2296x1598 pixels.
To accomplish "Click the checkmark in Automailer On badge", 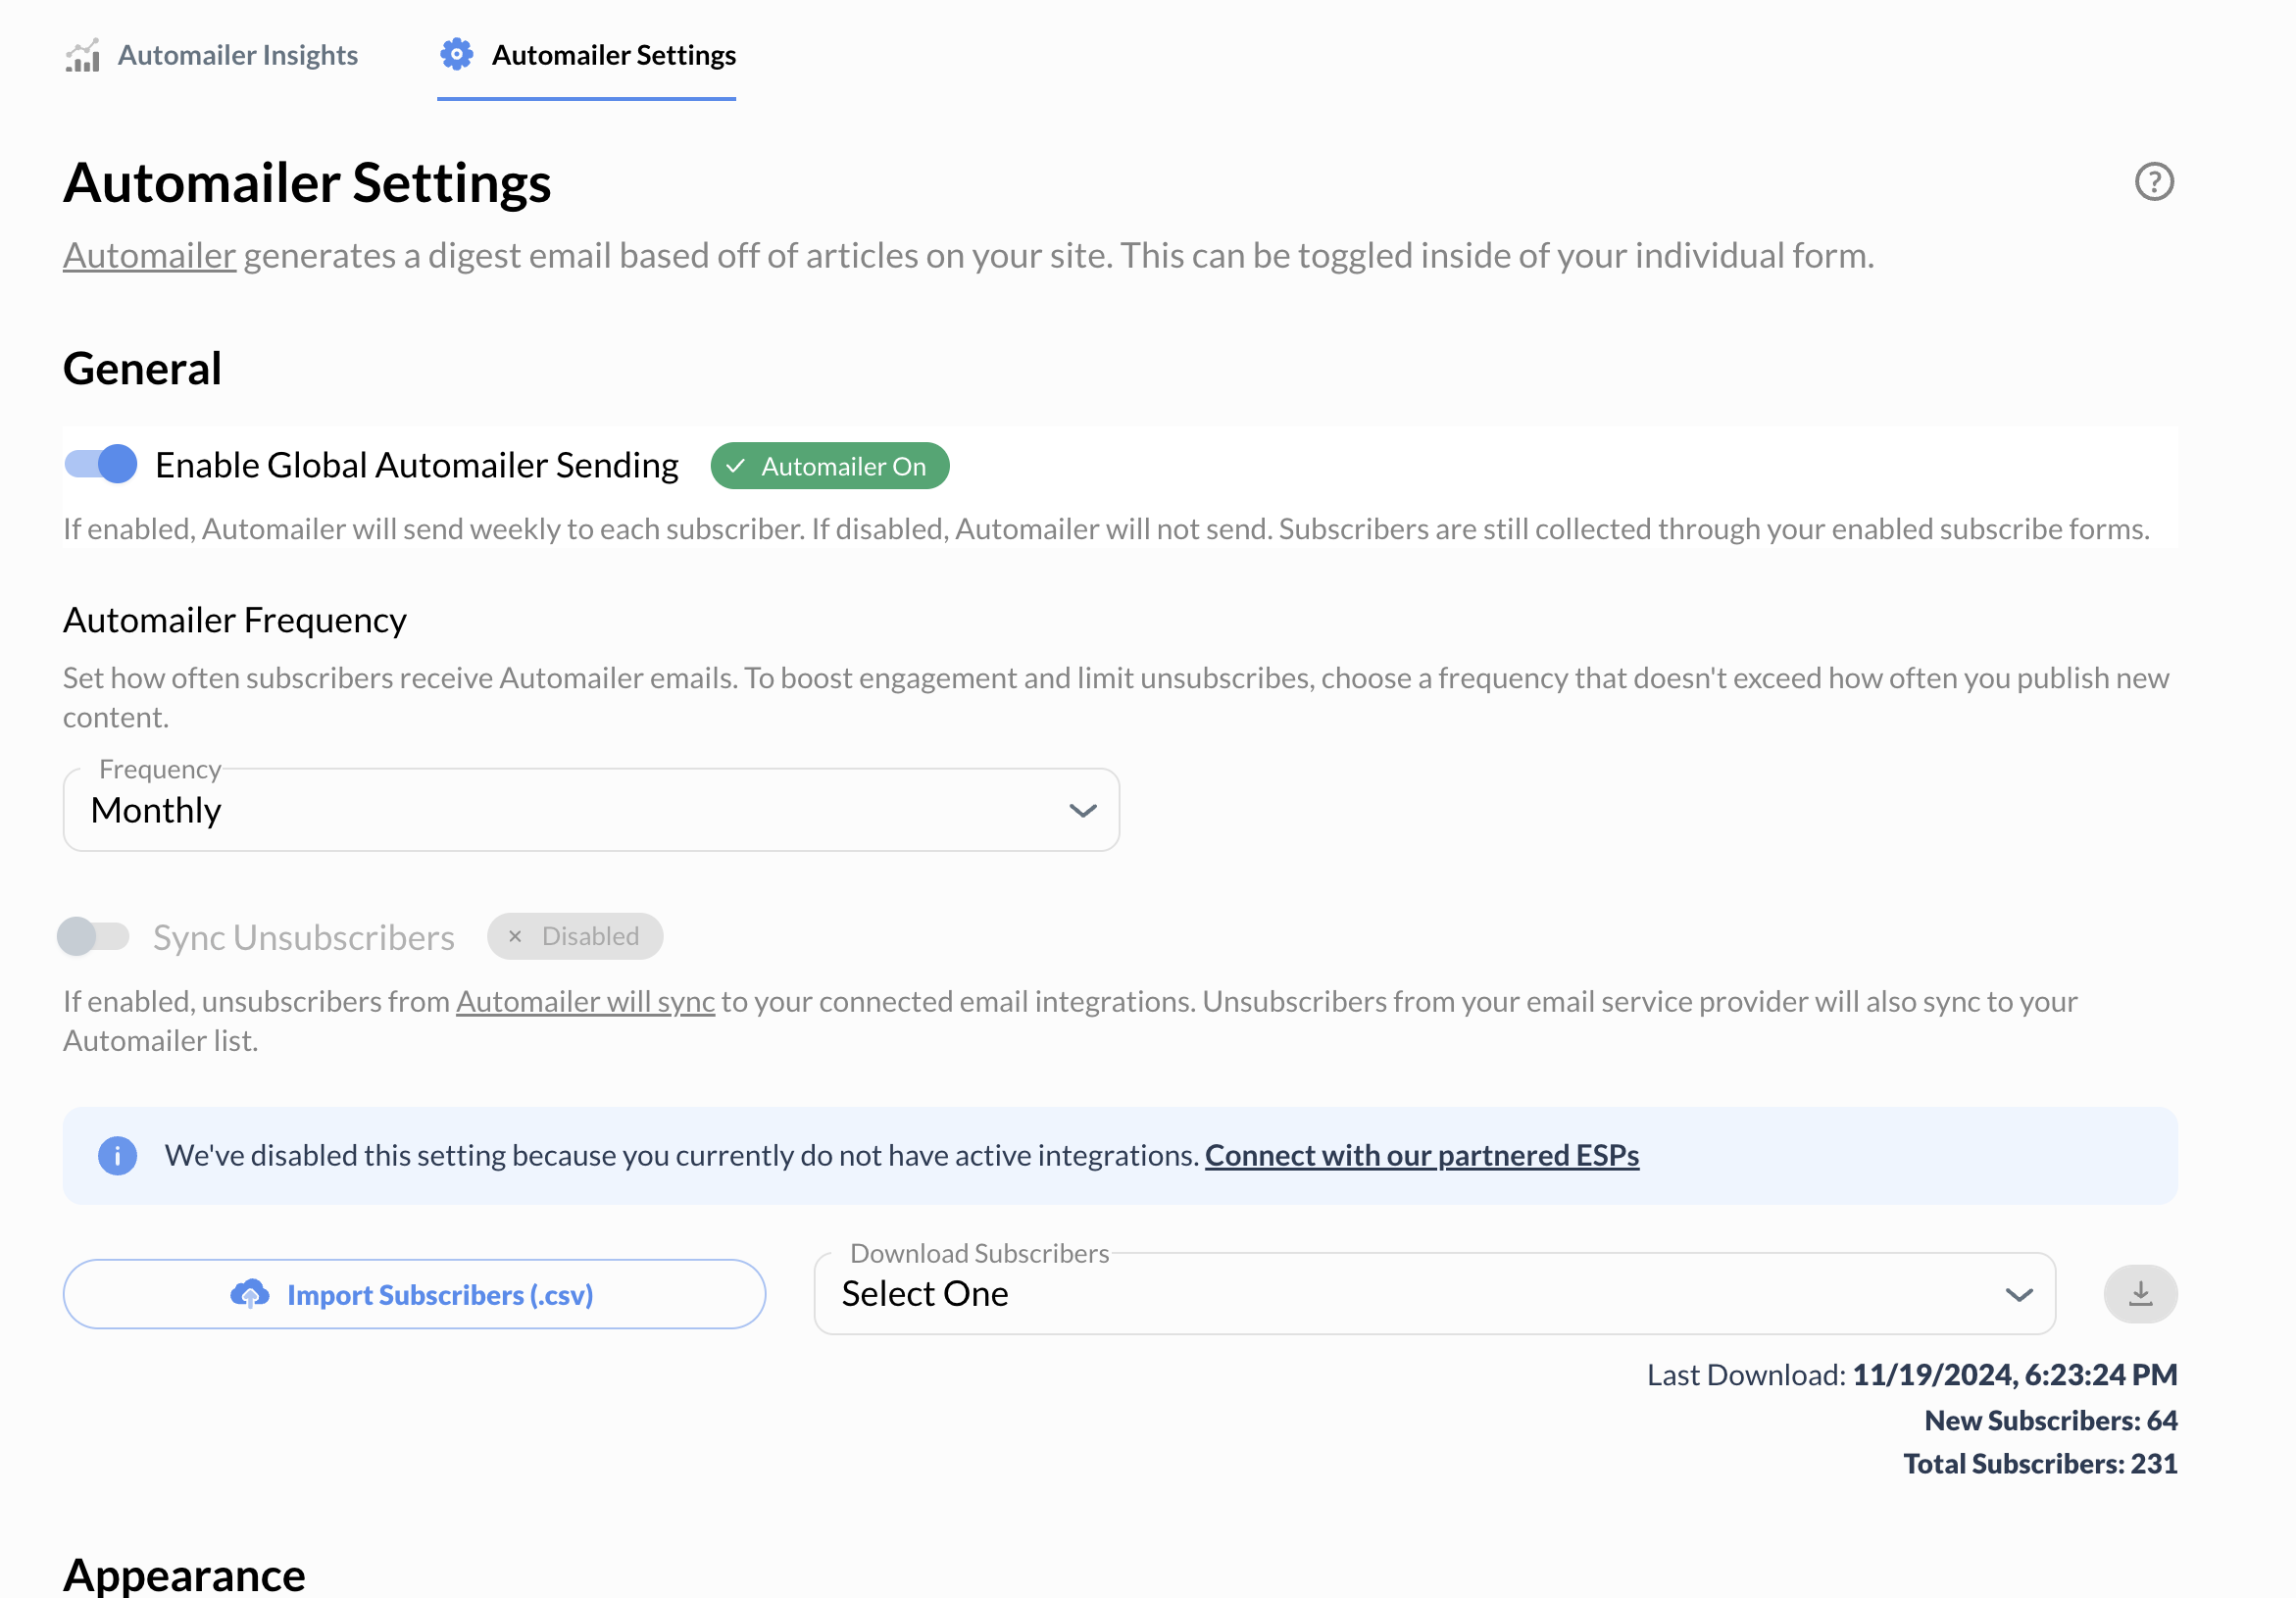I will tap(736, 466).
